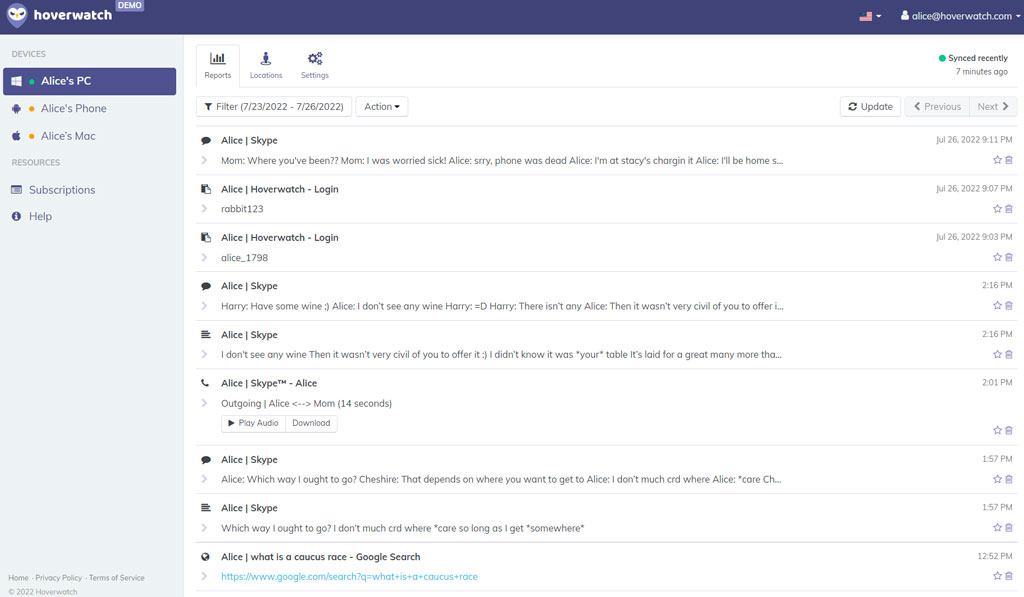Image resolution: width=1024 pixels, height=597 pixels.
Task: Switch to the Reports tab
Action: [217, 65]
